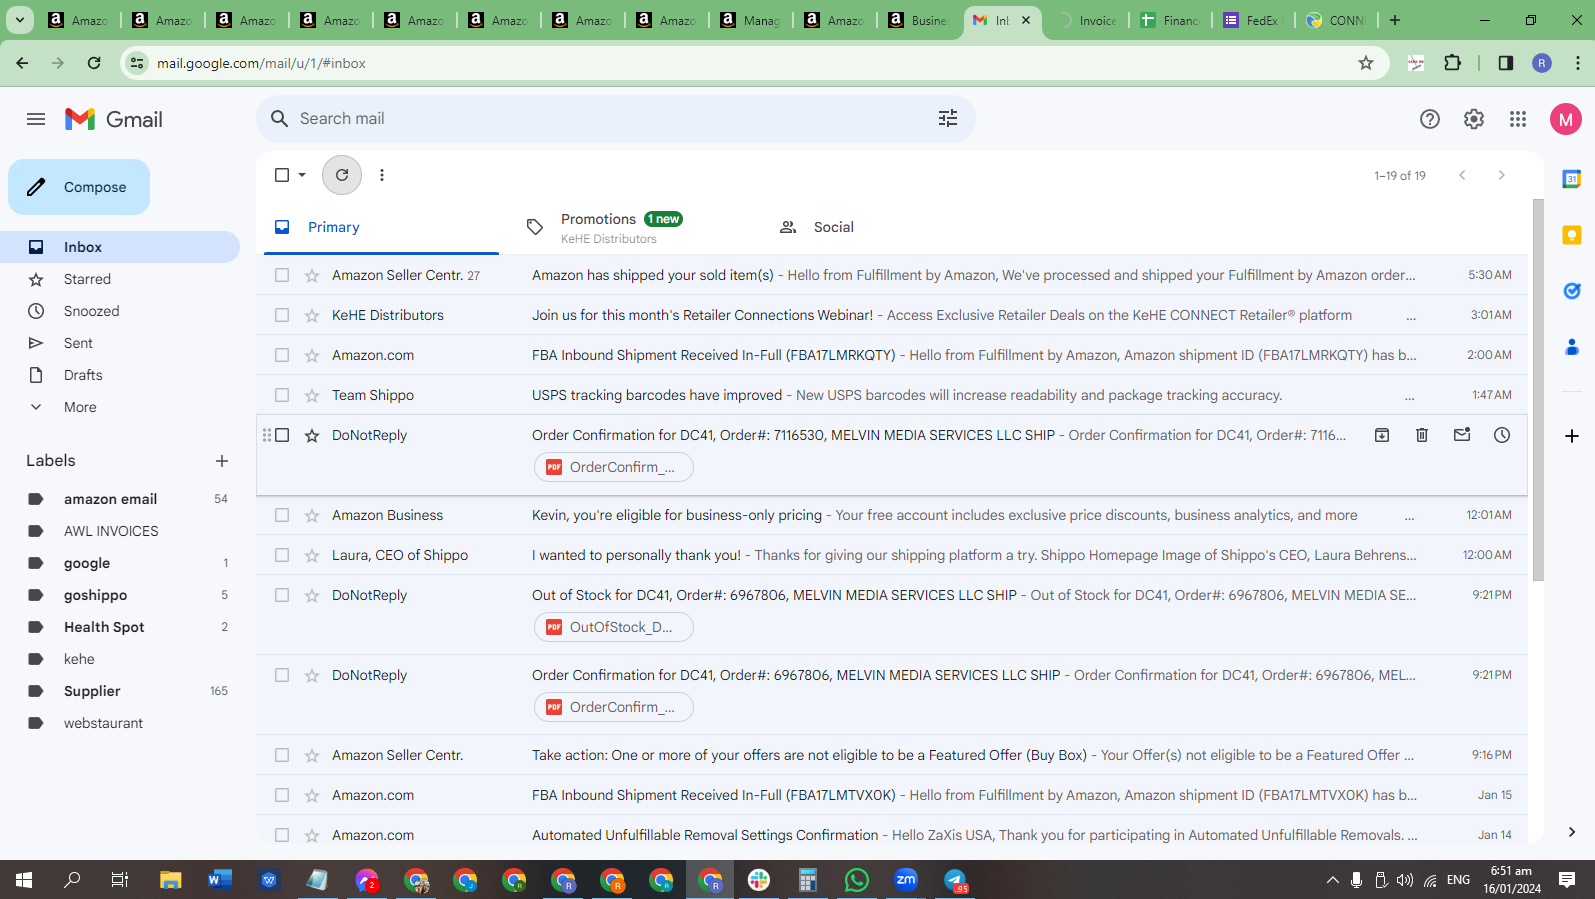Delete the DoNotReply Order# 7116530 email
Viewport: 1595px width, 899px height.
(1422, 435)
